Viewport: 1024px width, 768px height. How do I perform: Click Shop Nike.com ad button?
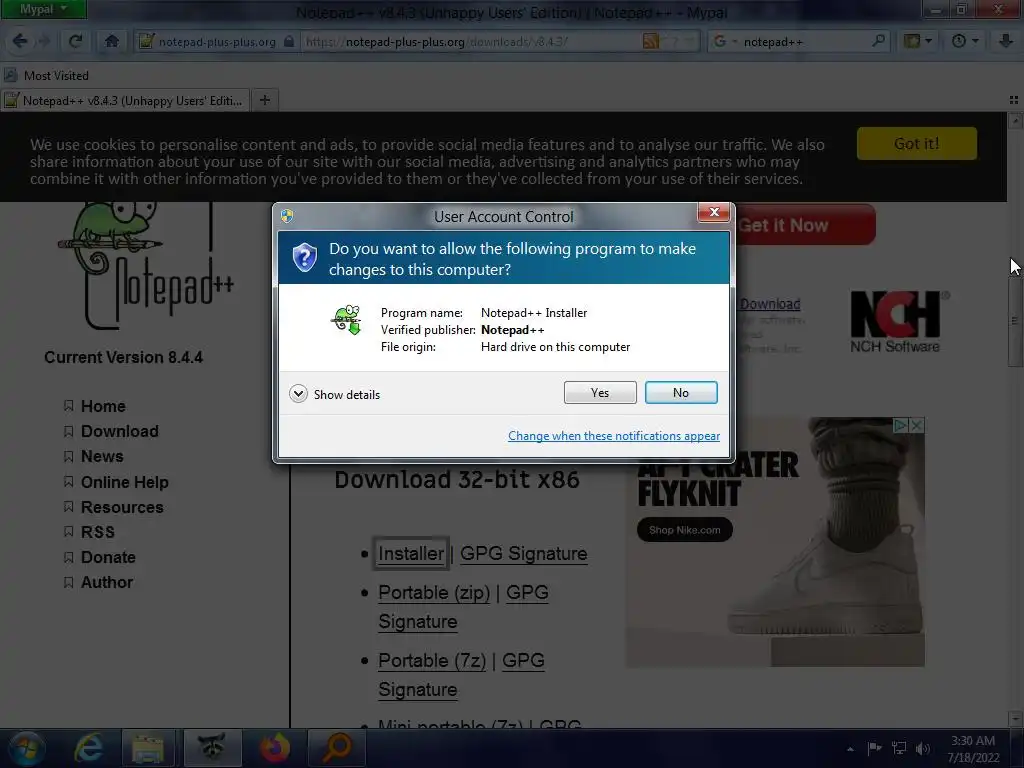pyautogui.click(x=684, y=530)
